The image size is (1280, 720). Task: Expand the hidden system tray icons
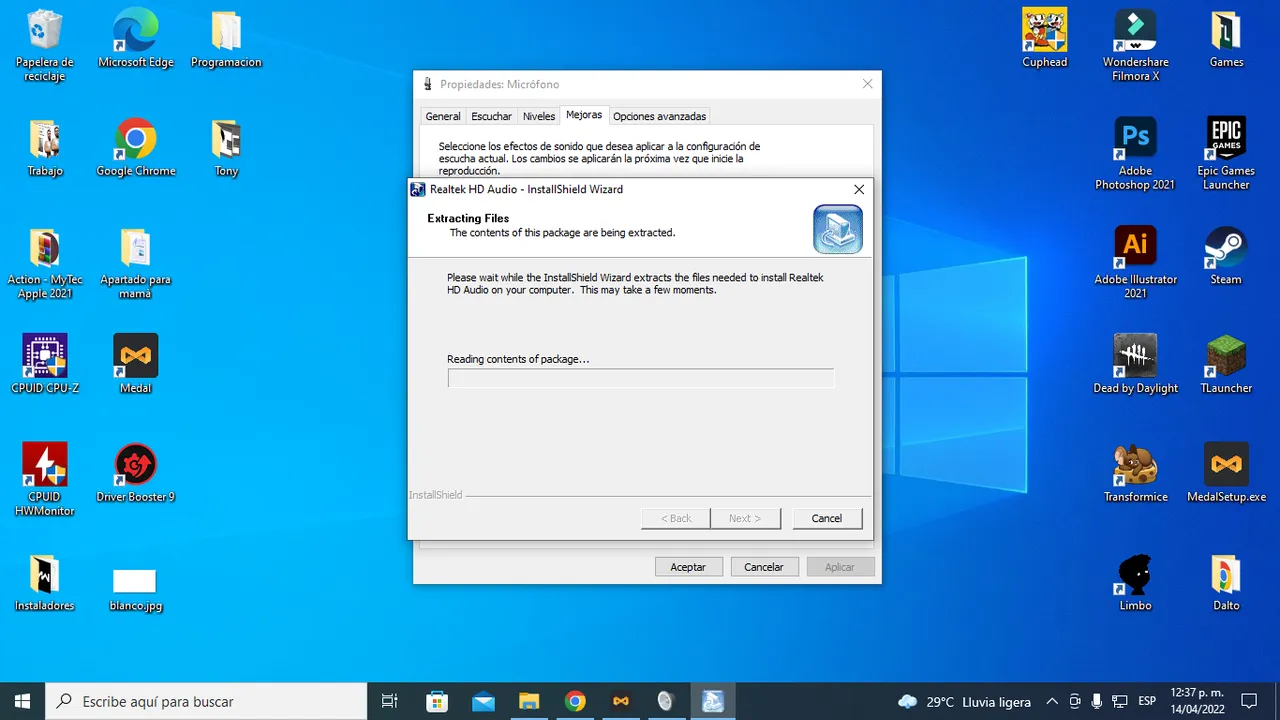point(1052,701)
